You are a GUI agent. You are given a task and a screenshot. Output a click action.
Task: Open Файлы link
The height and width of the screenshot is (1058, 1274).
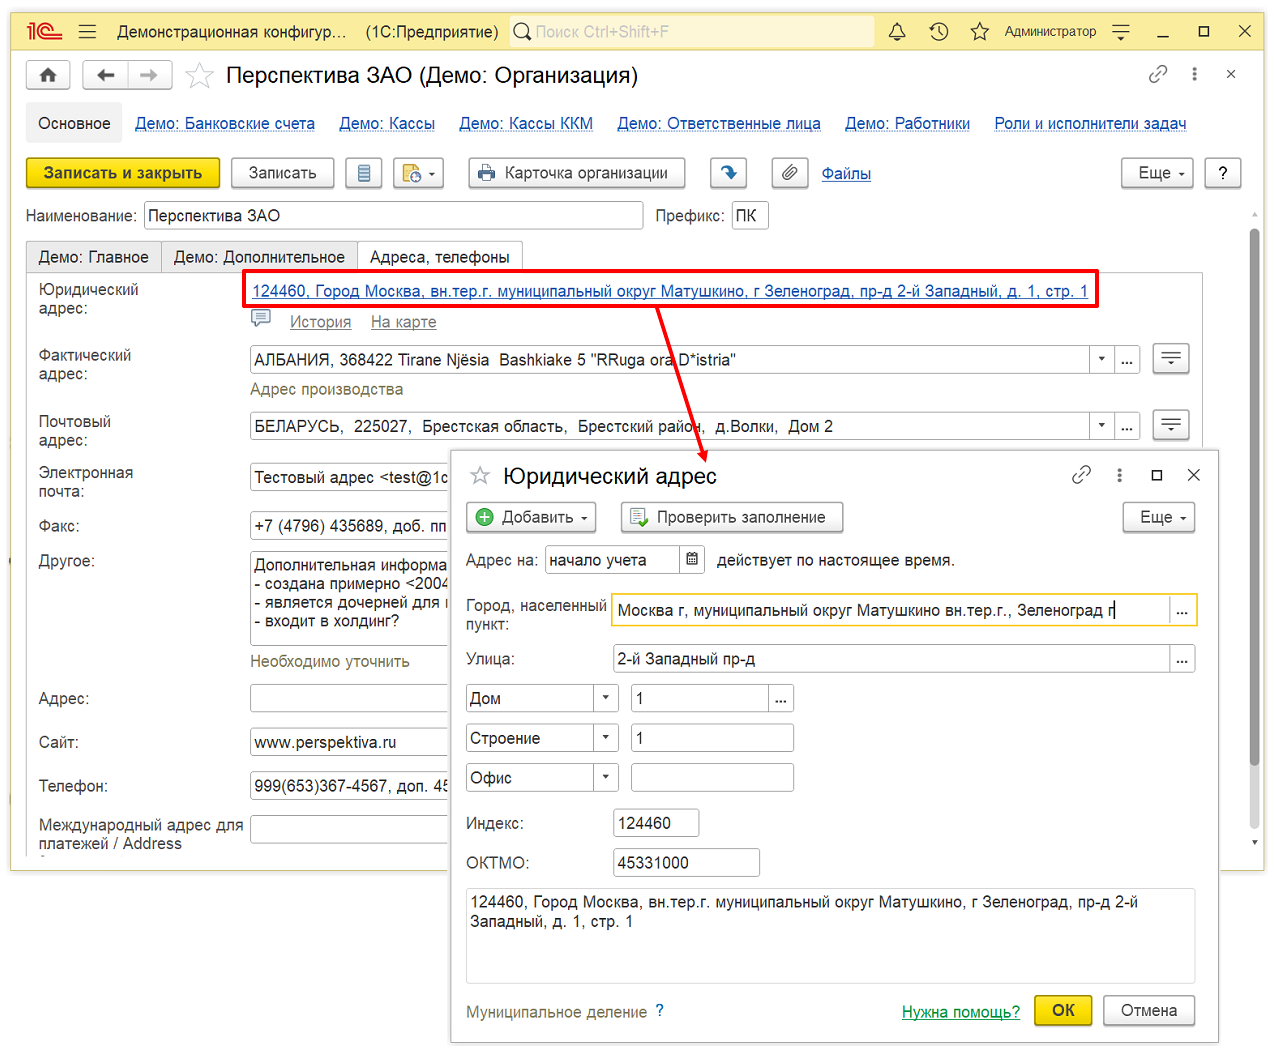(846, 173)
